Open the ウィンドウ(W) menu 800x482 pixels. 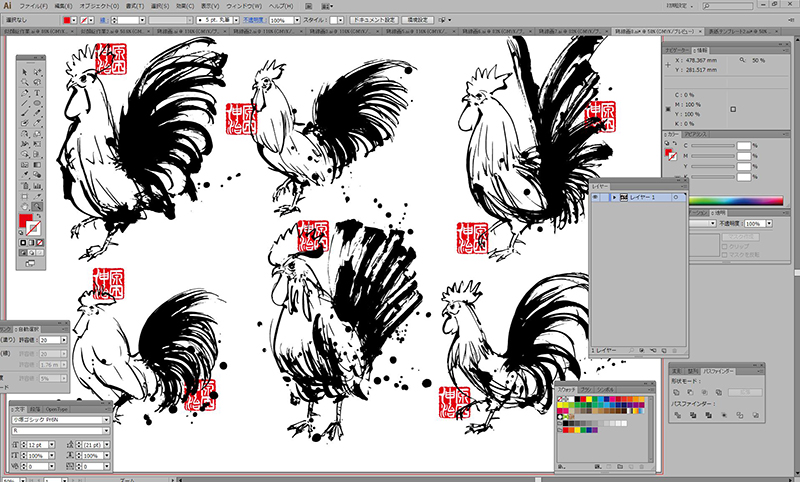(x=244, y=6)
